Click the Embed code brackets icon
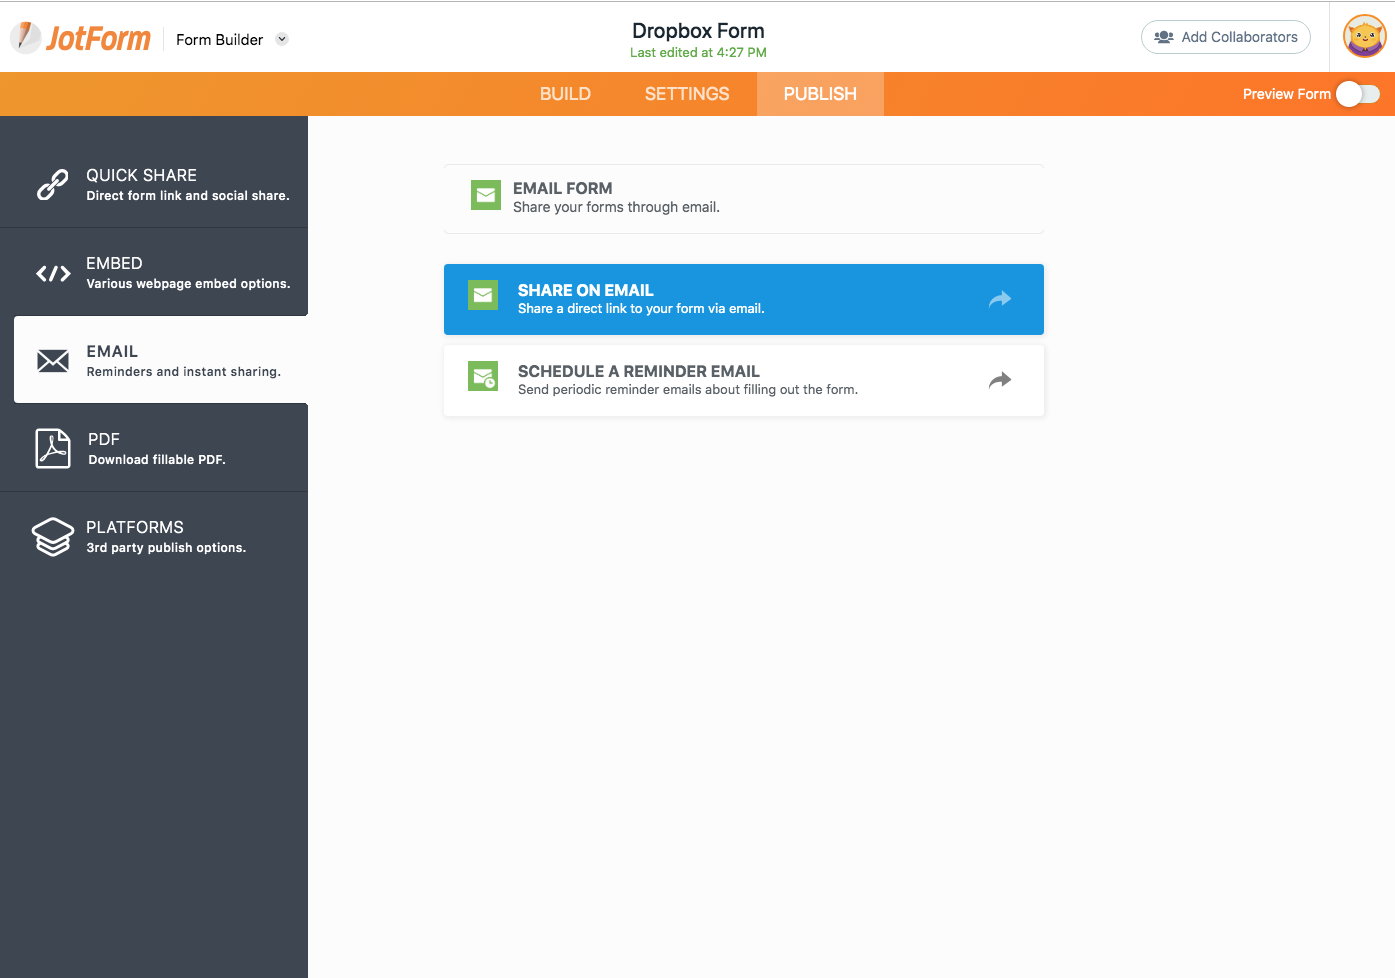 tap(53, 273)
